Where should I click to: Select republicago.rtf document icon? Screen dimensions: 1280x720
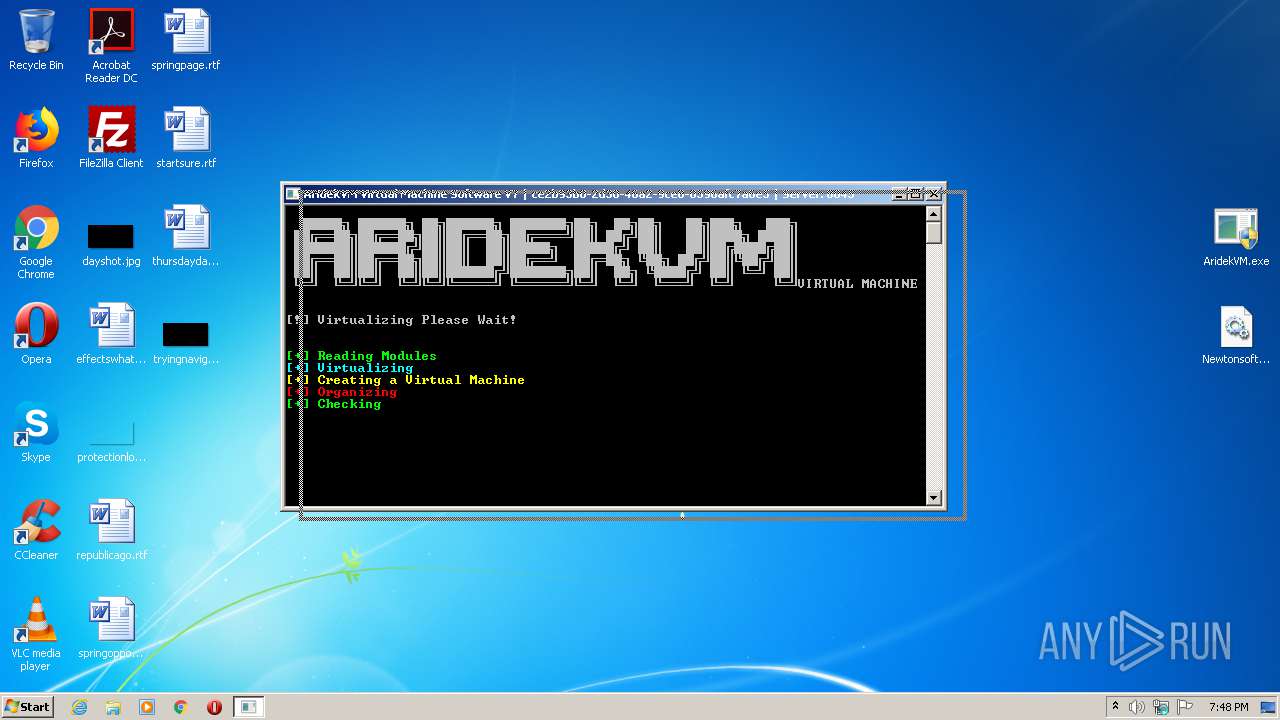111,530
